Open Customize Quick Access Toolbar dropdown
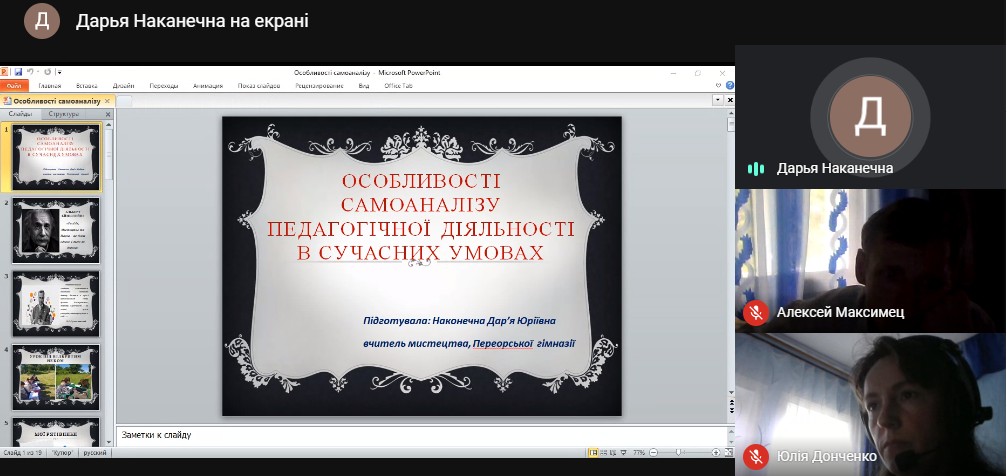1007x476 pixels. click(x=59, y=72)
